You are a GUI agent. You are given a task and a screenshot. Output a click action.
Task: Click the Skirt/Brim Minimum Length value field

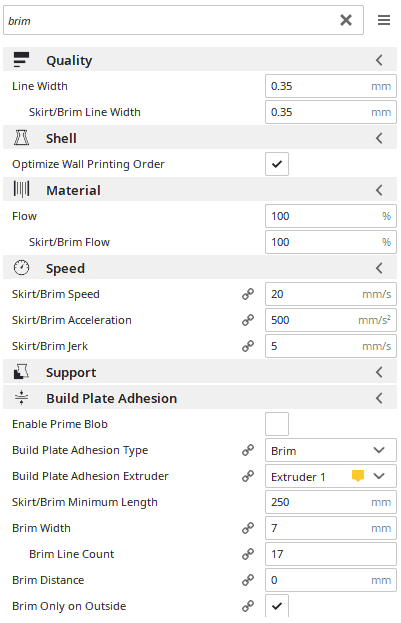[x=331, y=502]
